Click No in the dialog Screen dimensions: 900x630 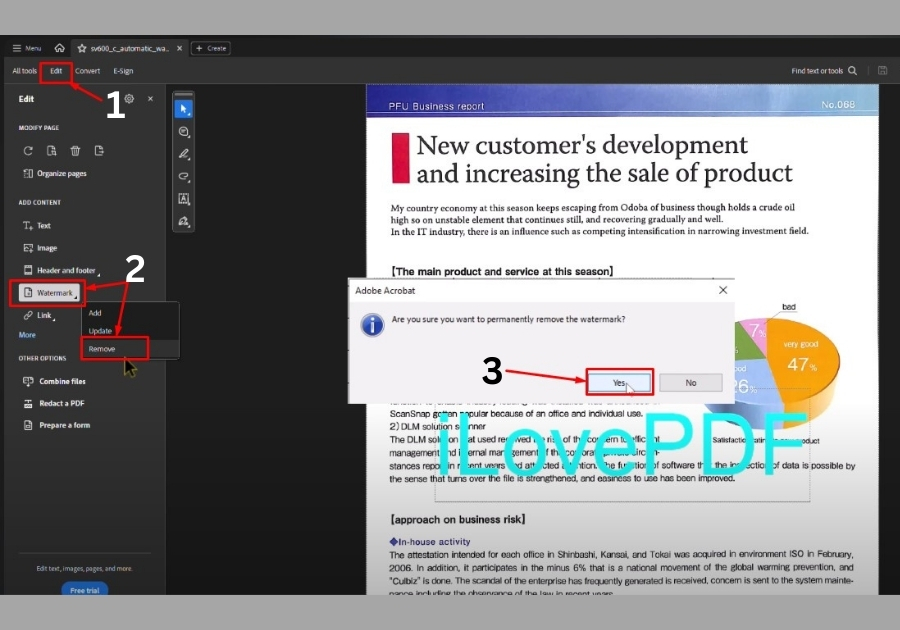[690, 382]
